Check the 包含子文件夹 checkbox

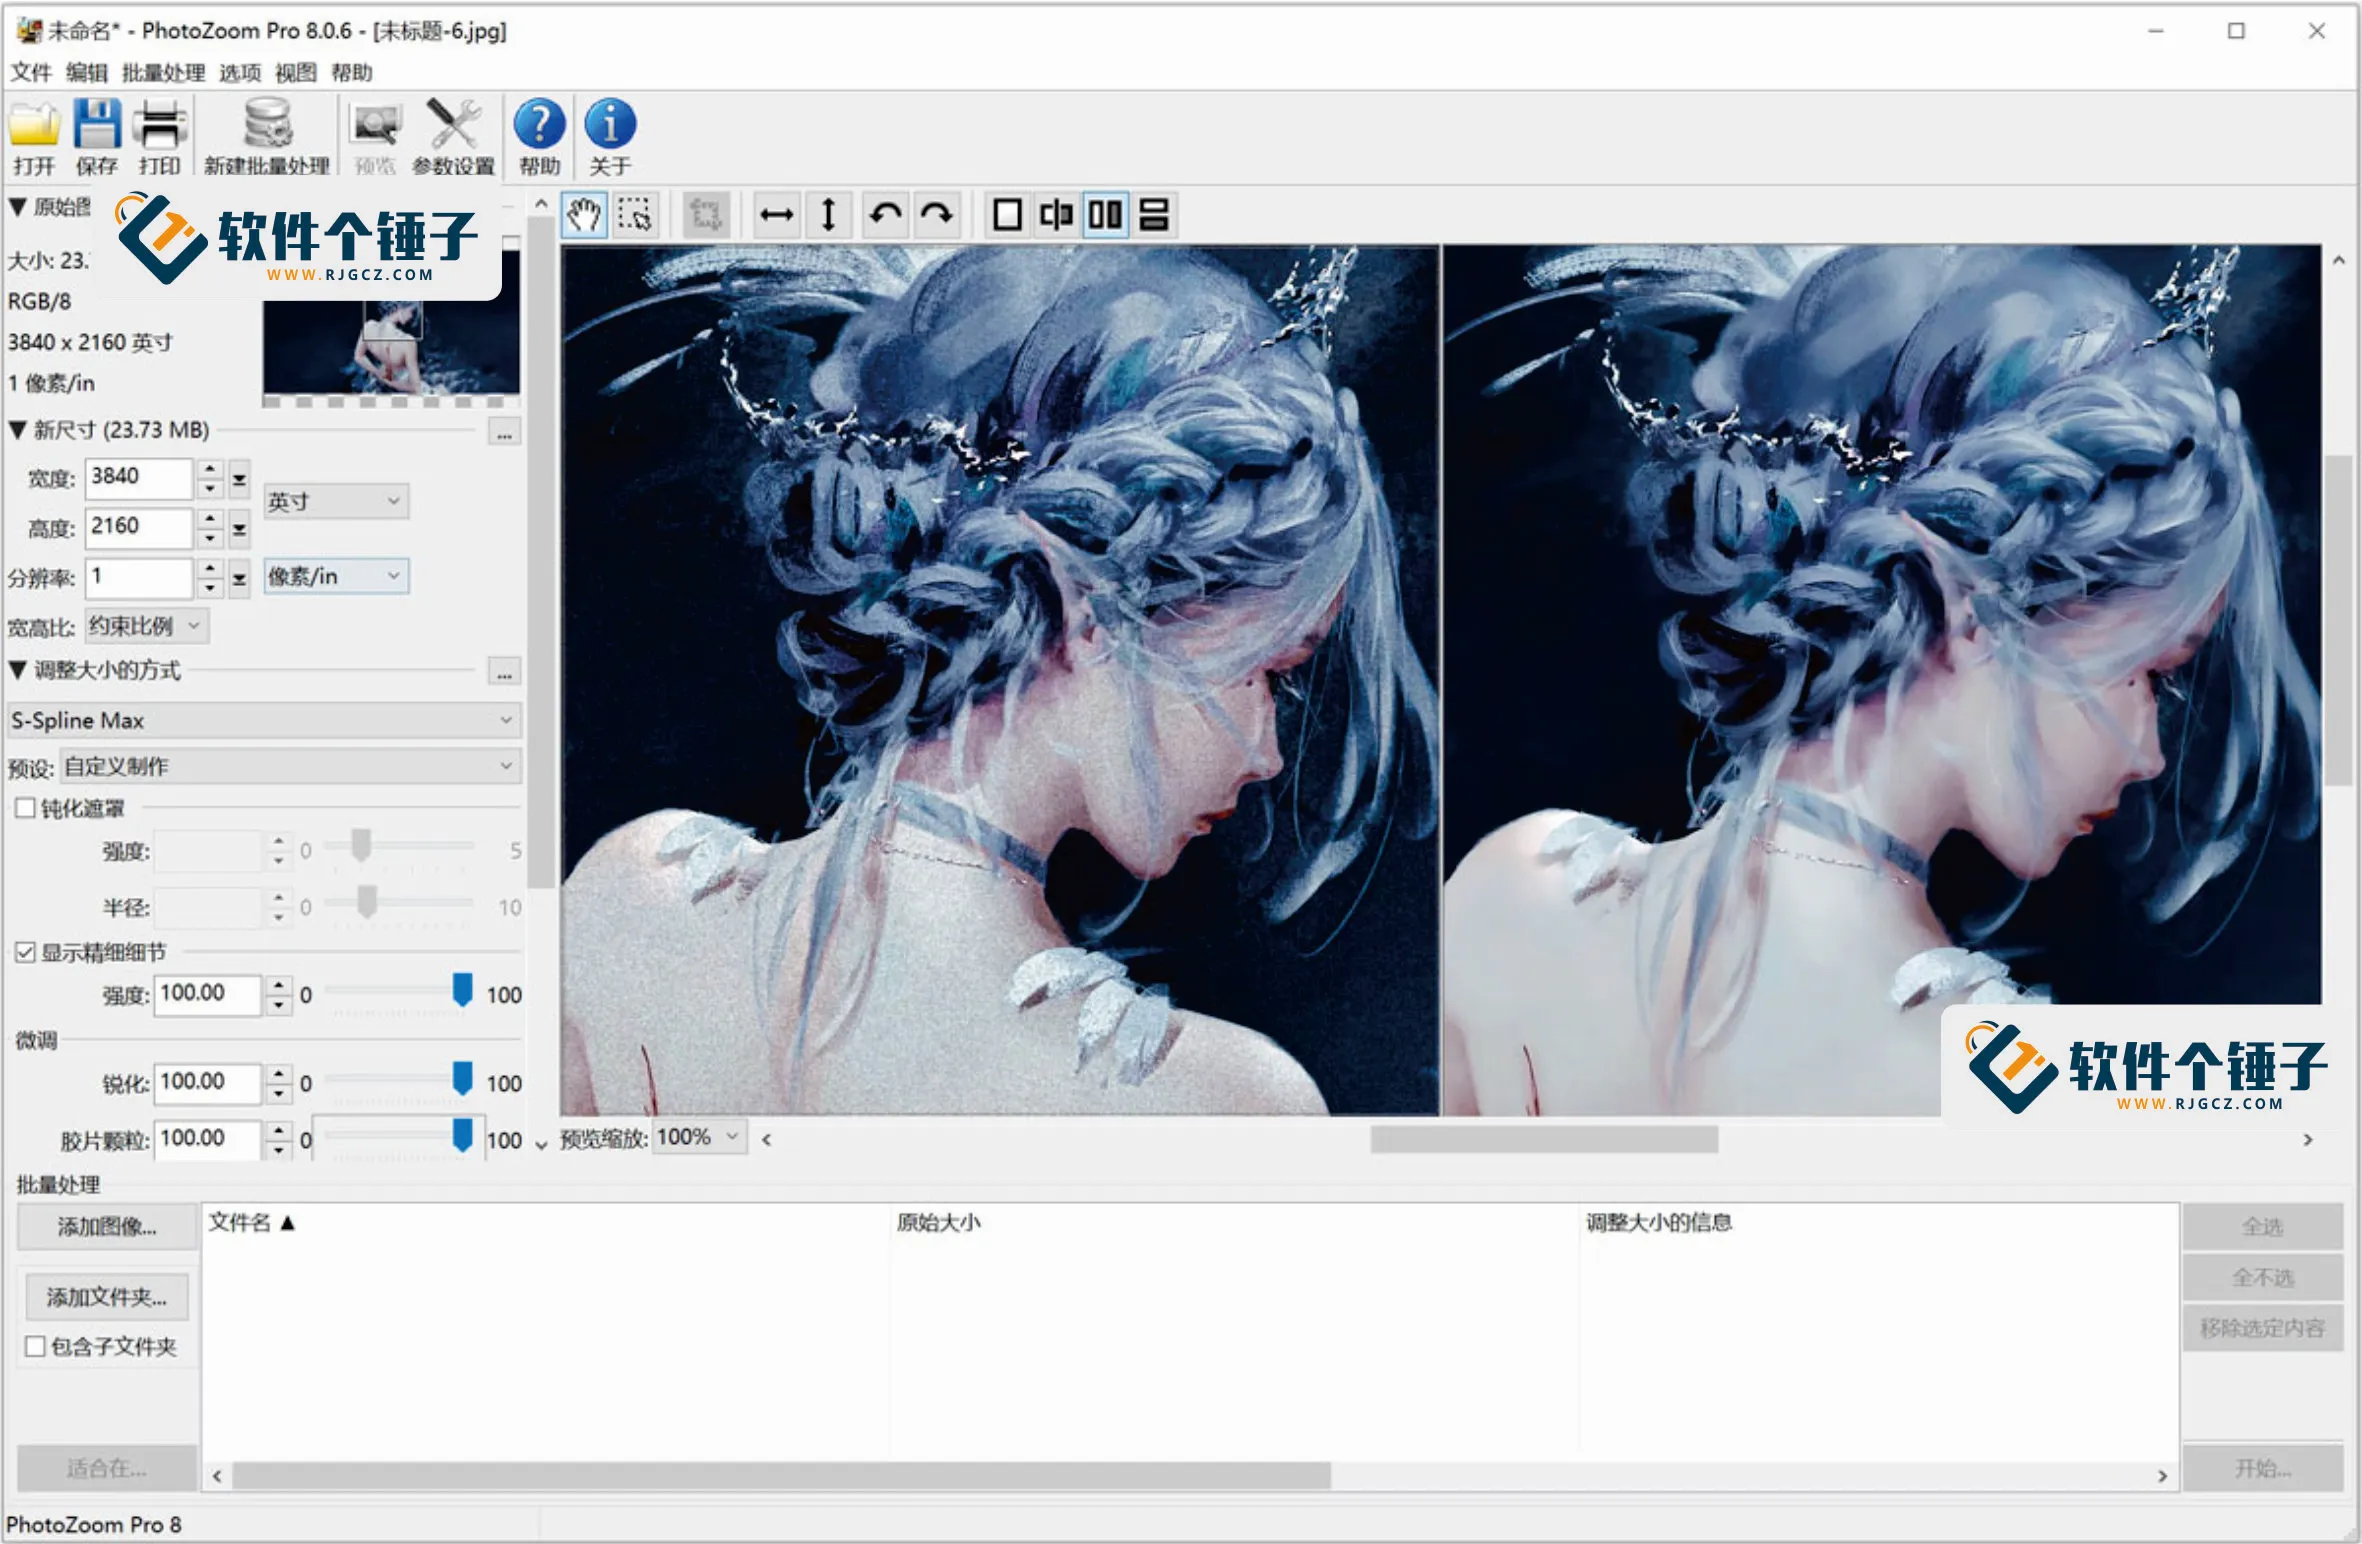35,1346
